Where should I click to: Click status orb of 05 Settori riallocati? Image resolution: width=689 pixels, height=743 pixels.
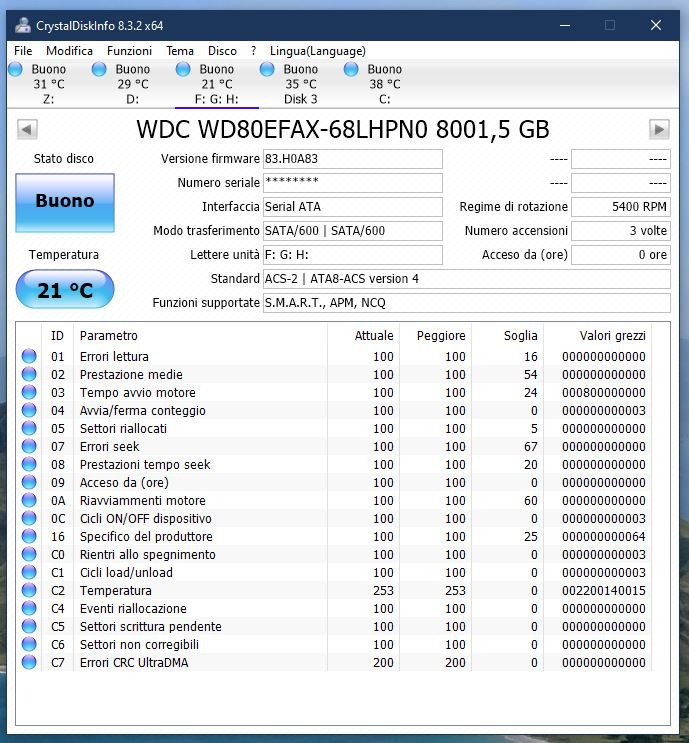[29, 428]
